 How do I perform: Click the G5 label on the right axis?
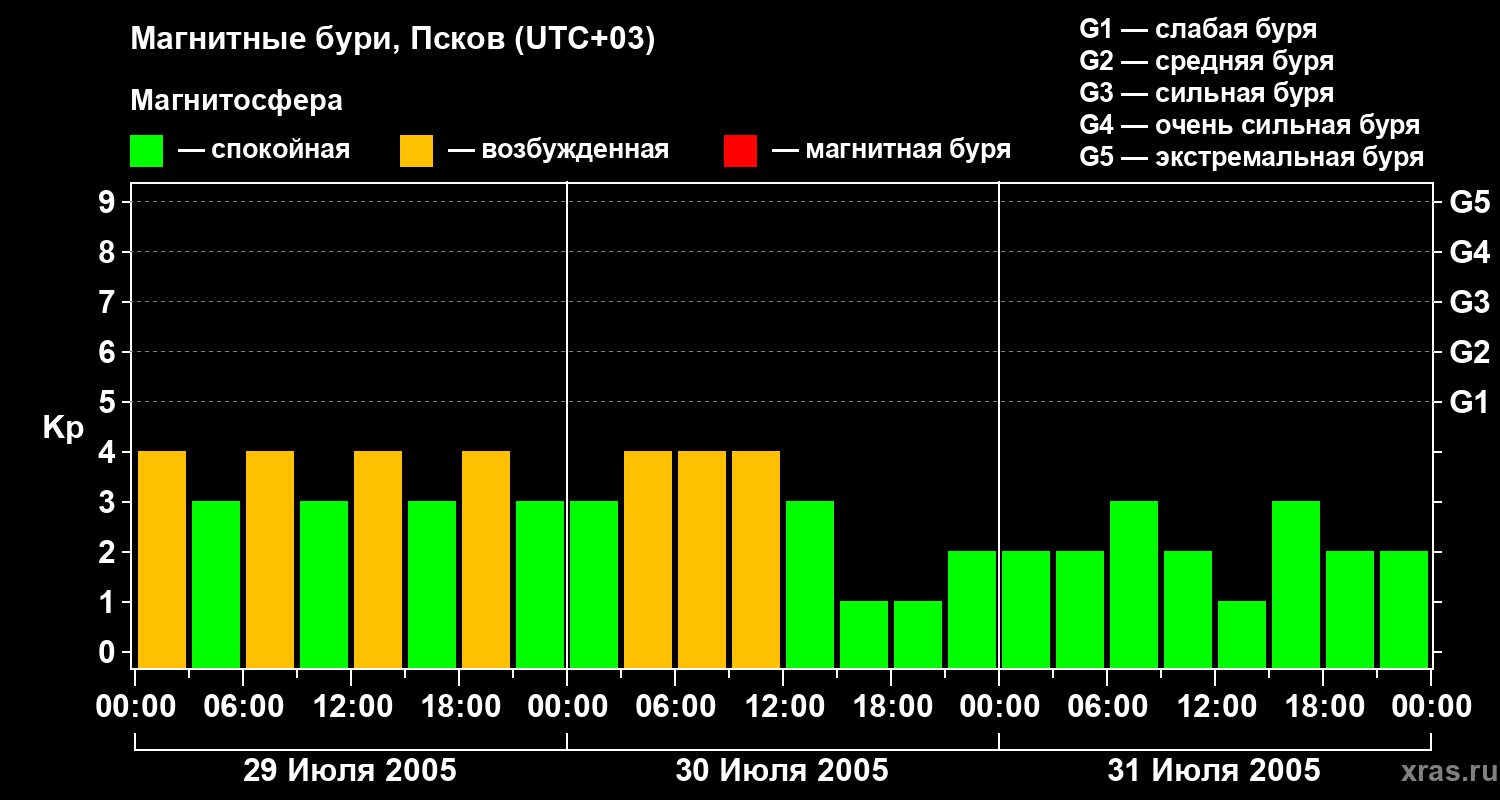(1469, 203)
